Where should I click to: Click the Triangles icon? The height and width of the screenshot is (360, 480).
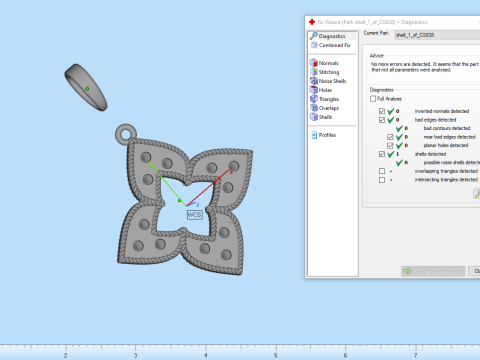[x=314, y=99]
